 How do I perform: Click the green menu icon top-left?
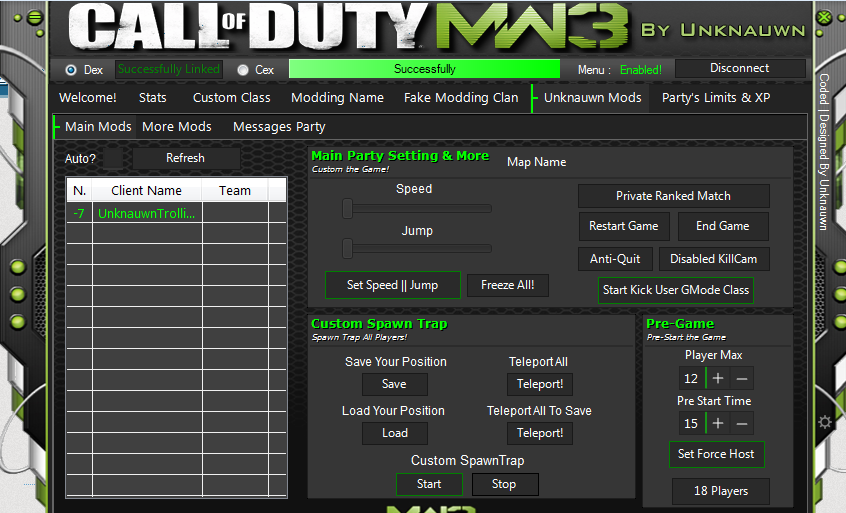click(x=35, y=18)
